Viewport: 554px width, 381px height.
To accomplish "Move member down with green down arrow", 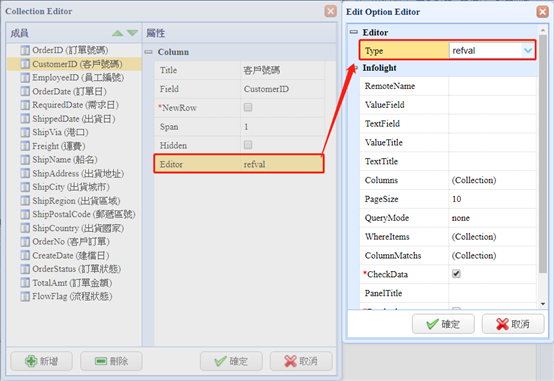I will pos(132,33).
